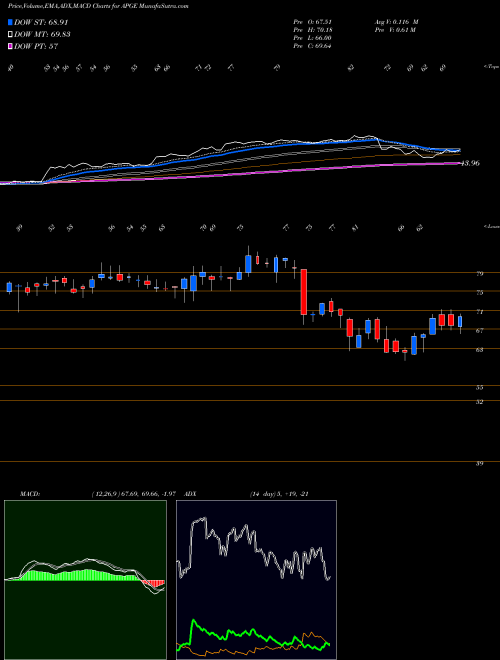This screenshot has height=660, width=500.
Task: Click the '<Tops' label at top right
Action: click(x=491, y=67)
